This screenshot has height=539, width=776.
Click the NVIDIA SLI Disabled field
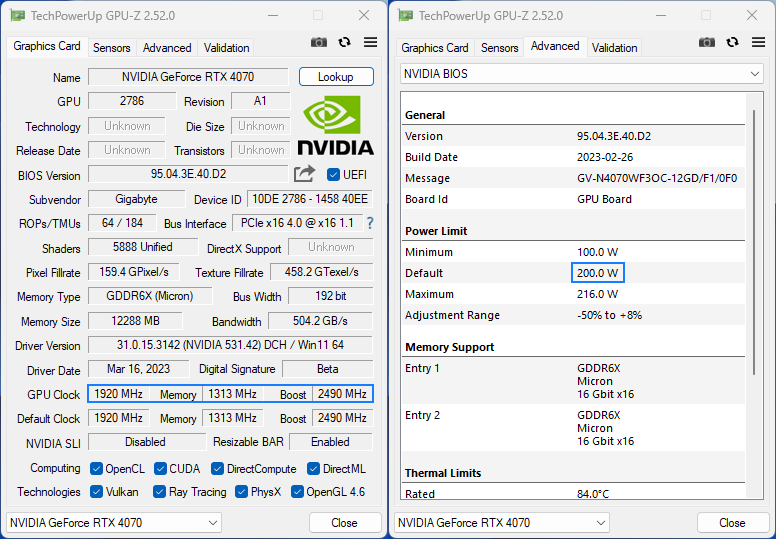tap(146, 442)
